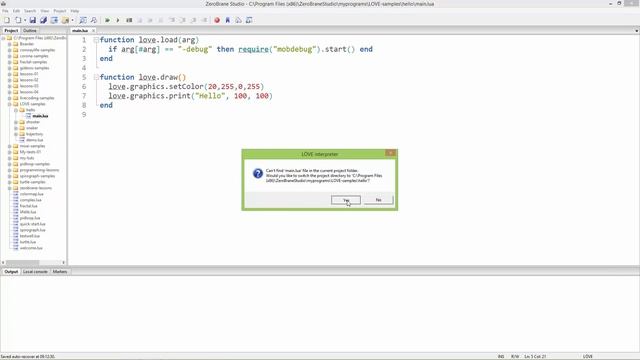Collapse the LOVE-samples folder

pyautogui.click(x=9, y=104)
